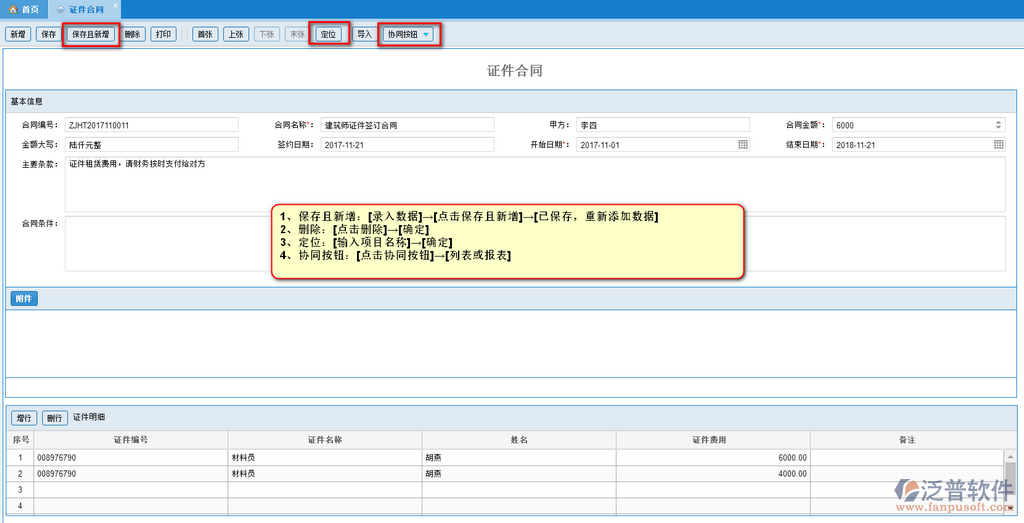Go to previous record via 上张

click(236, 34)
